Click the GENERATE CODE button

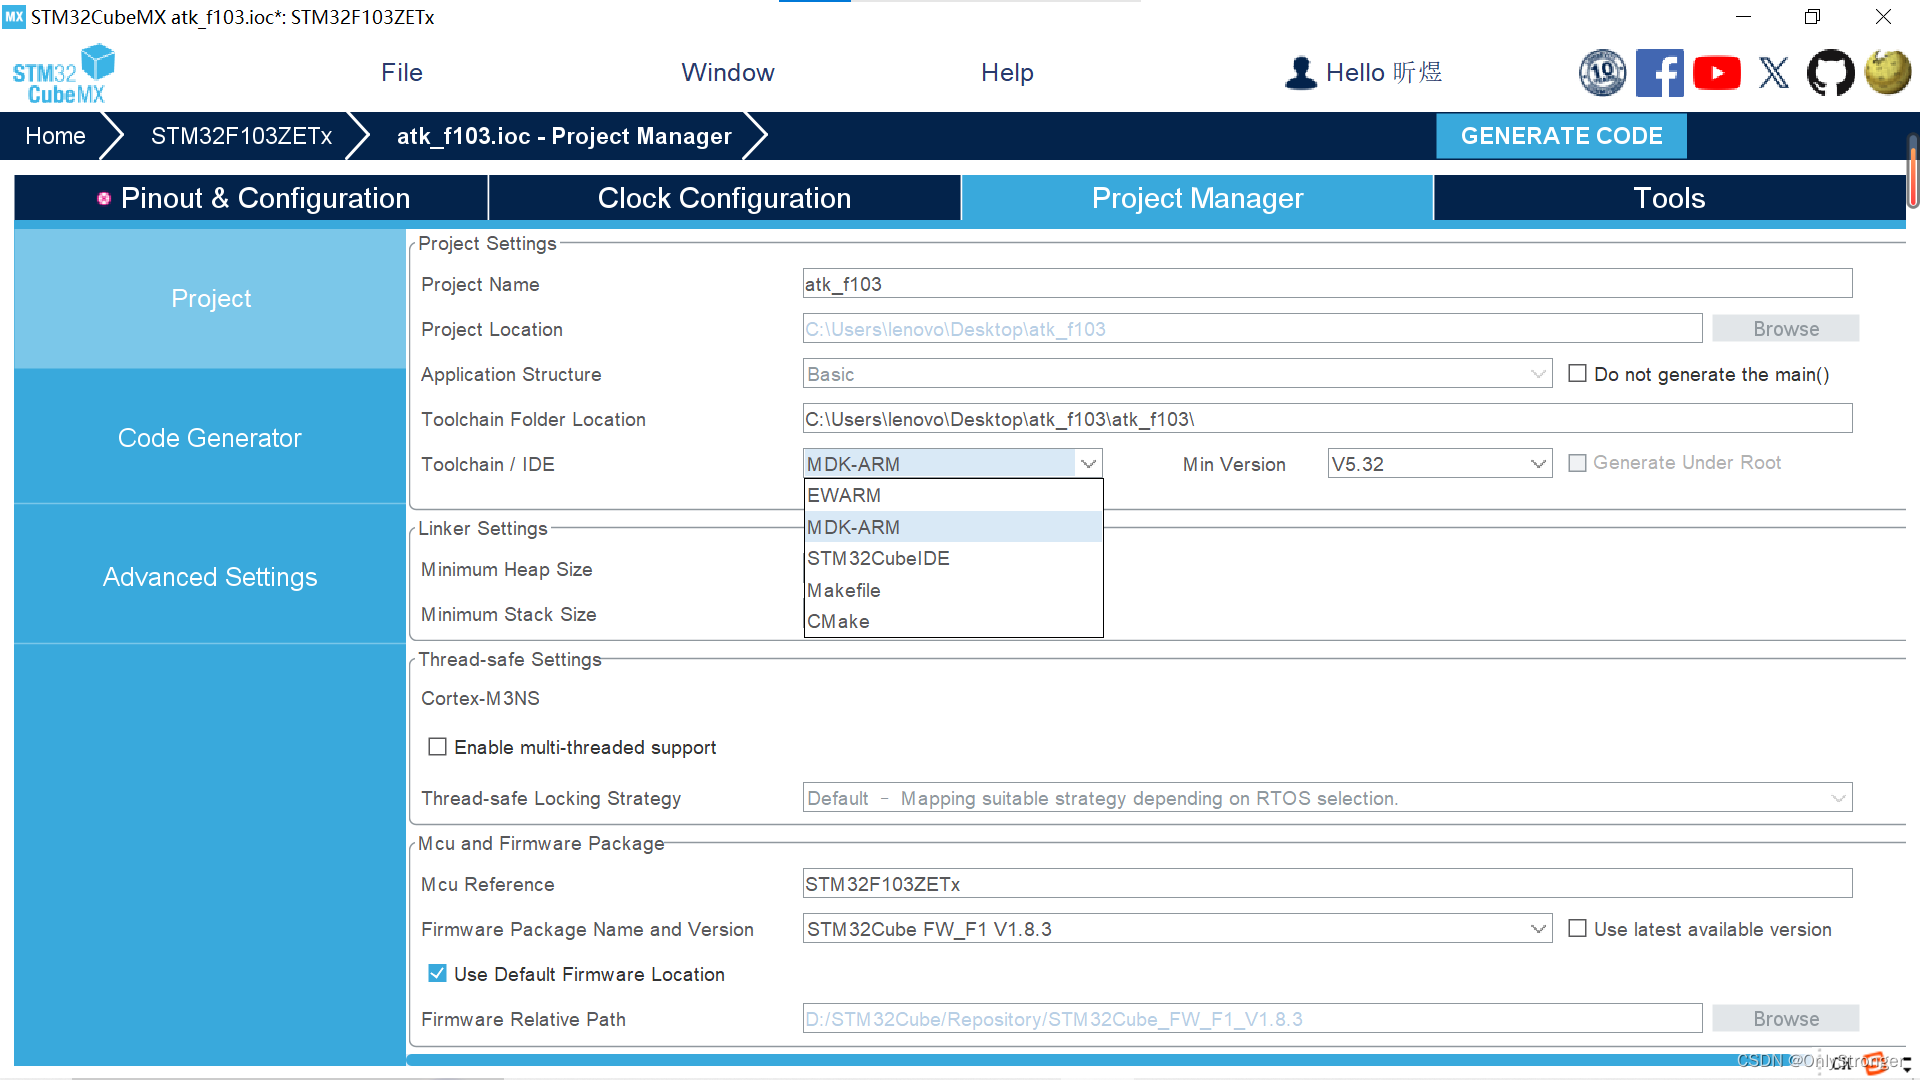pyautogui.click(x=1560, y=136)
